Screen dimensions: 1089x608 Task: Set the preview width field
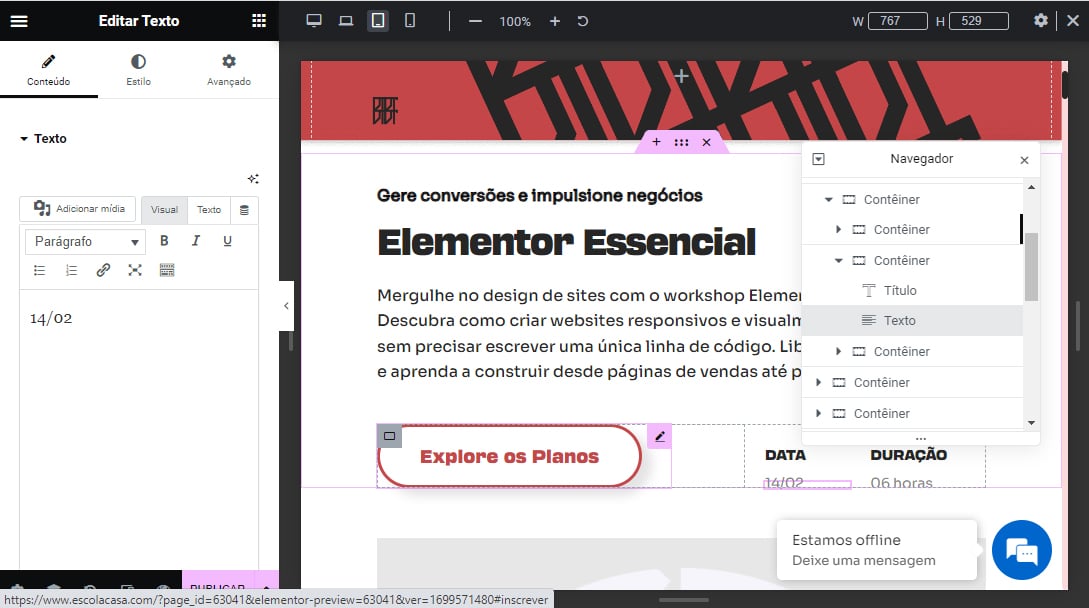(x=898, y=21)
